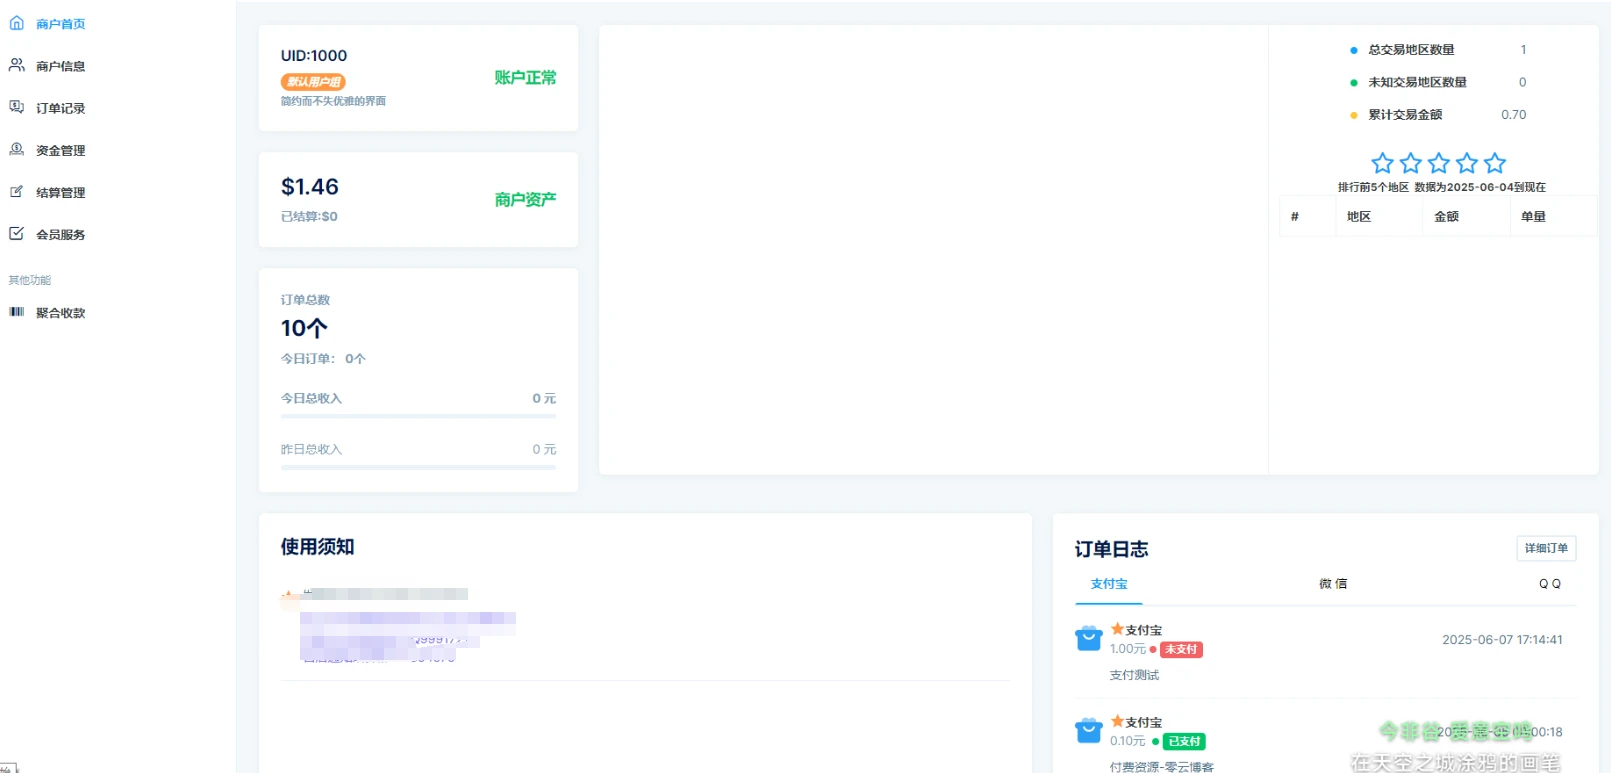Click the third rating star
The height and width of the screenshot is (773, 1611).
[x=1438, y=163]
